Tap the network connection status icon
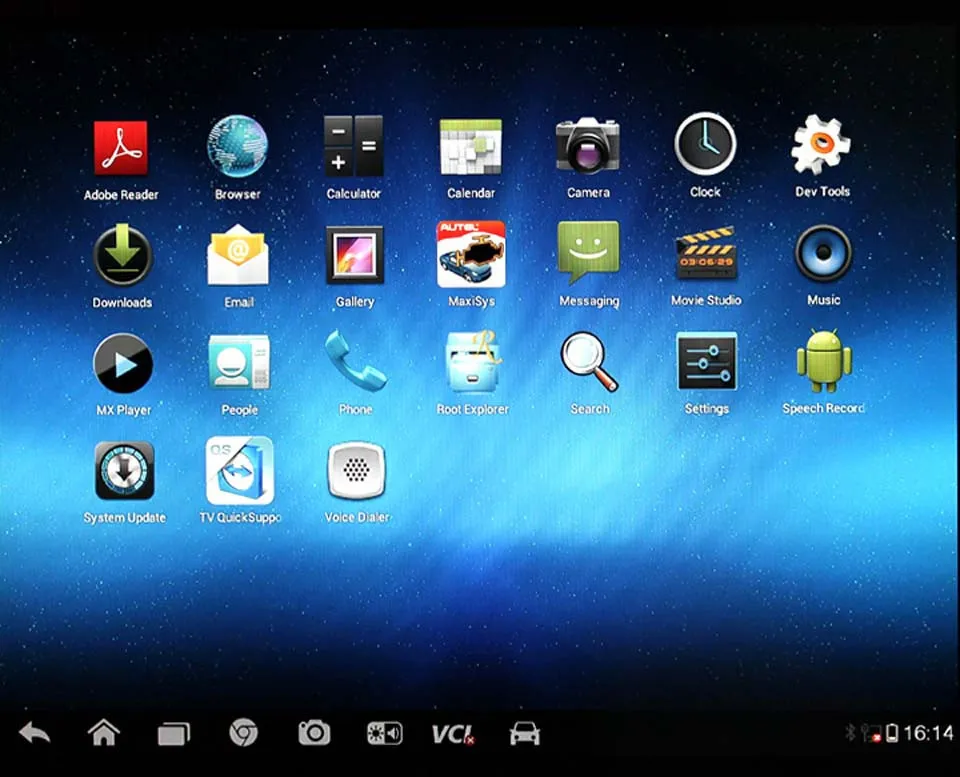Screen dimensions: 960x777 click(x=870, y=733)
